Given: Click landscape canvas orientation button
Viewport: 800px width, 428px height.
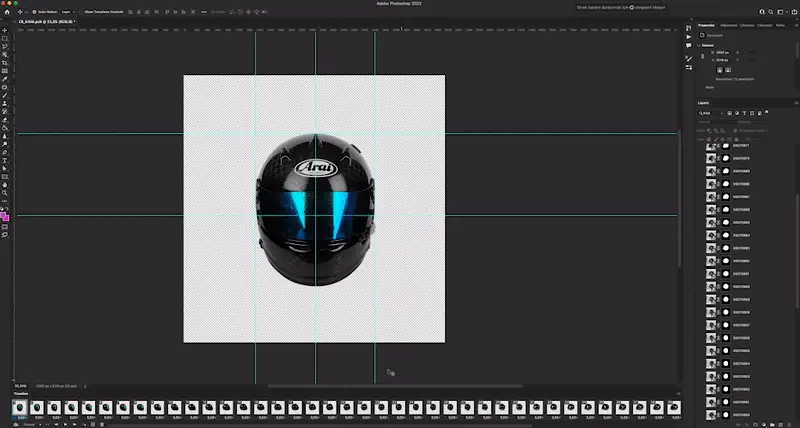Looking at the screenshot, I should coord(728,70).
